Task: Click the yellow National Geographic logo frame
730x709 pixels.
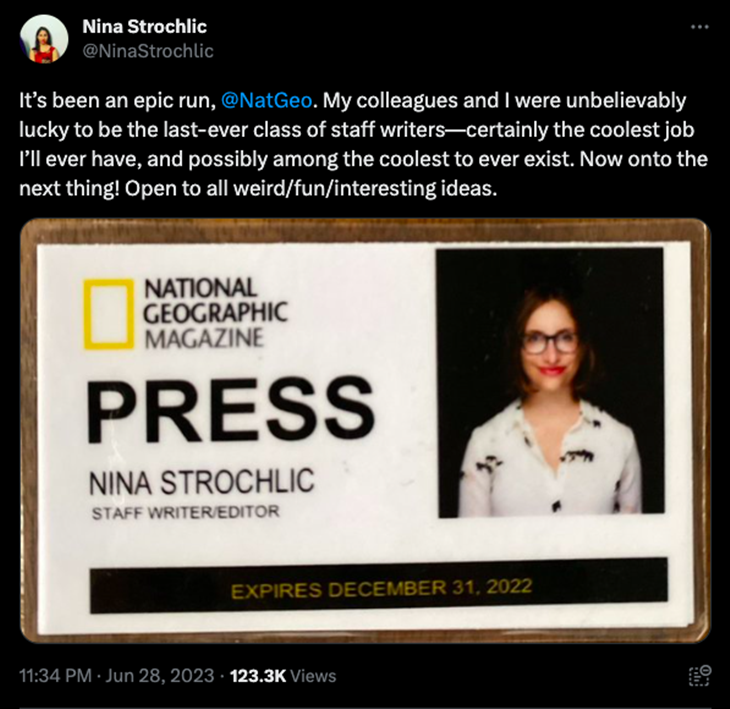Action: (x=108, y=314)
